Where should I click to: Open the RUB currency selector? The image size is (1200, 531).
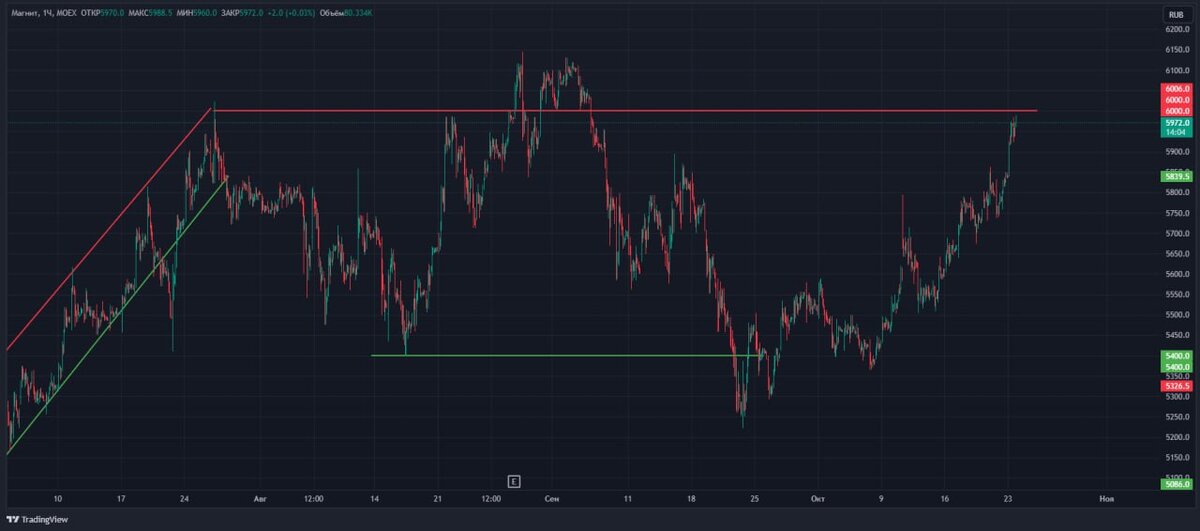1176,14
